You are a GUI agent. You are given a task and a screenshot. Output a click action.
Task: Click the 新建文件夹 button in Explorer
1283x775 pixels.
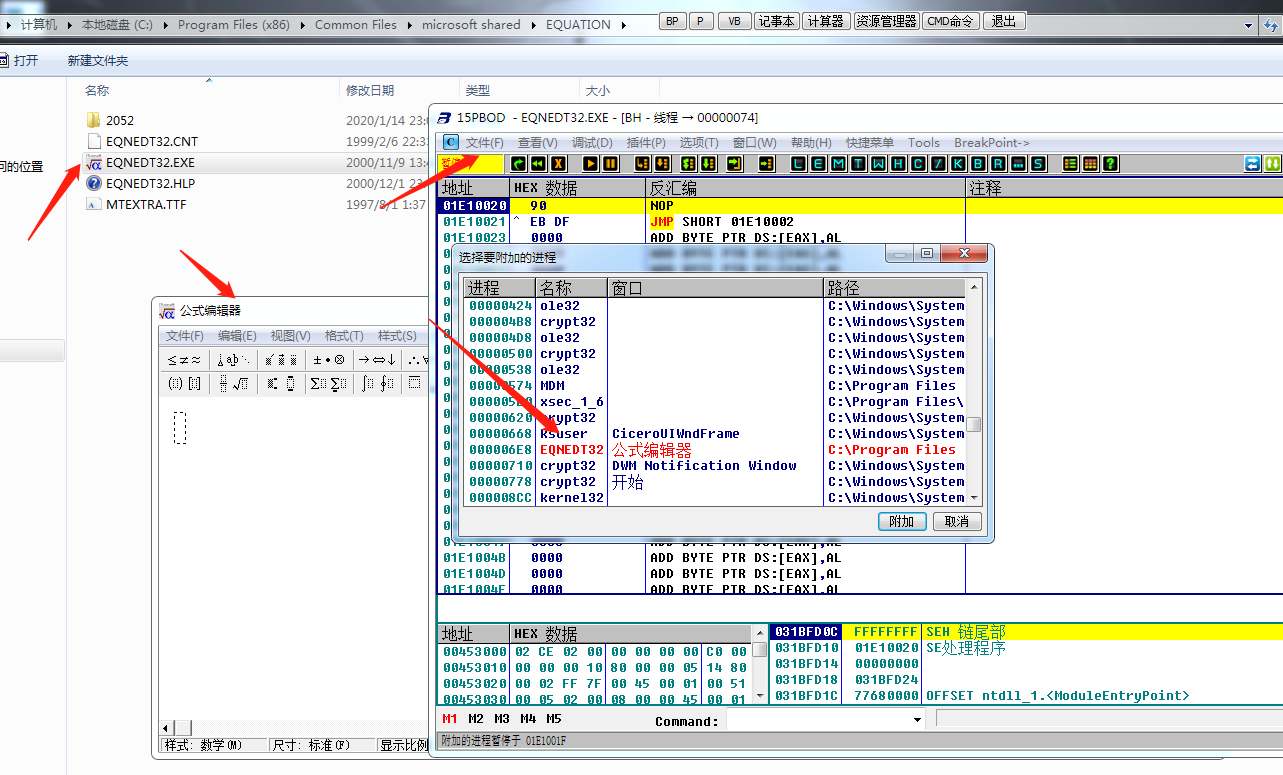click(98, 61)
